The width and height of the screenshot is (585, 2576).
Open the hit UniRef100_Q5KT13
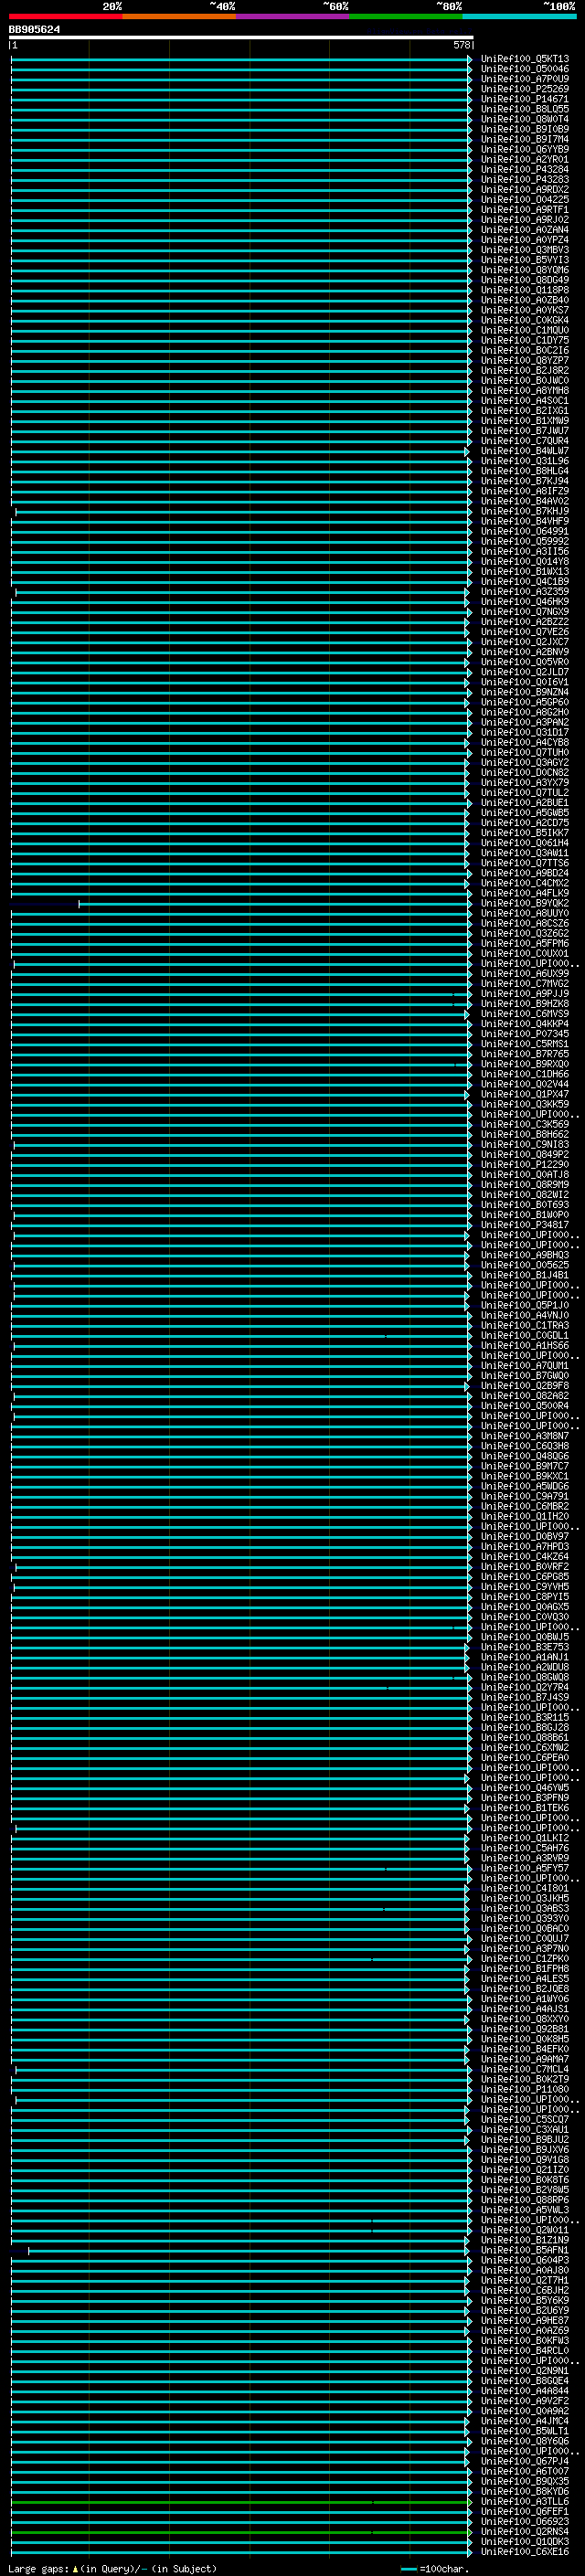point(525,59)
